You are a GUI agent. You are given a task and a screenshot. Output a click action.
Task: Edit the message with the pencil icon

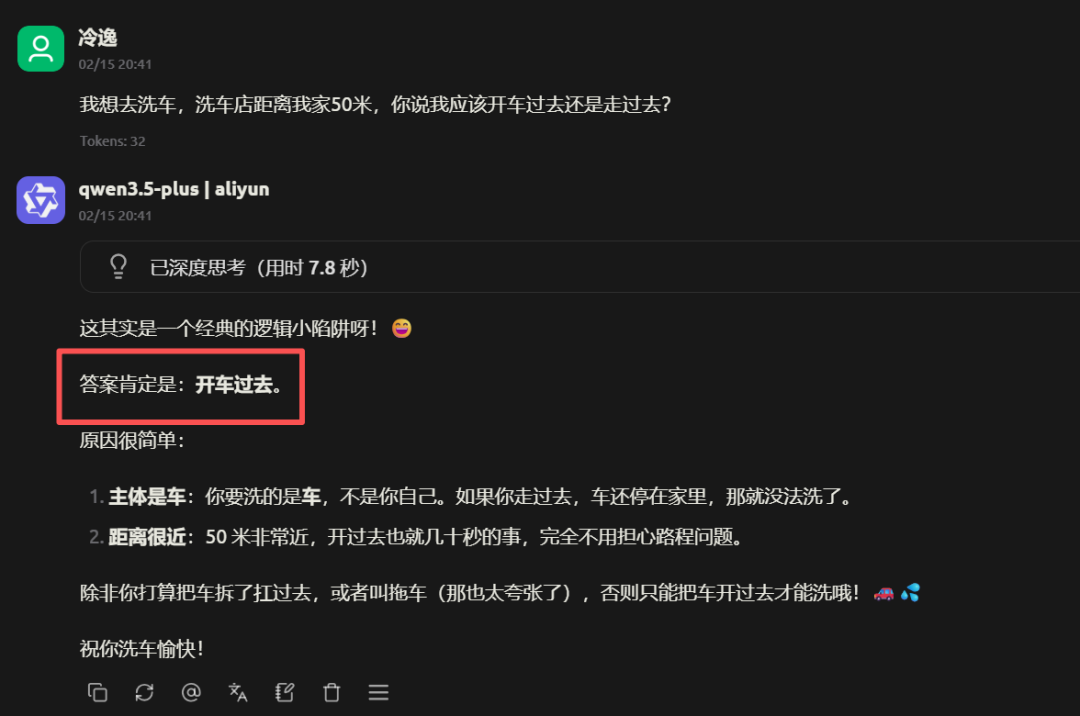pyautogui.click(x=284, y=693)
